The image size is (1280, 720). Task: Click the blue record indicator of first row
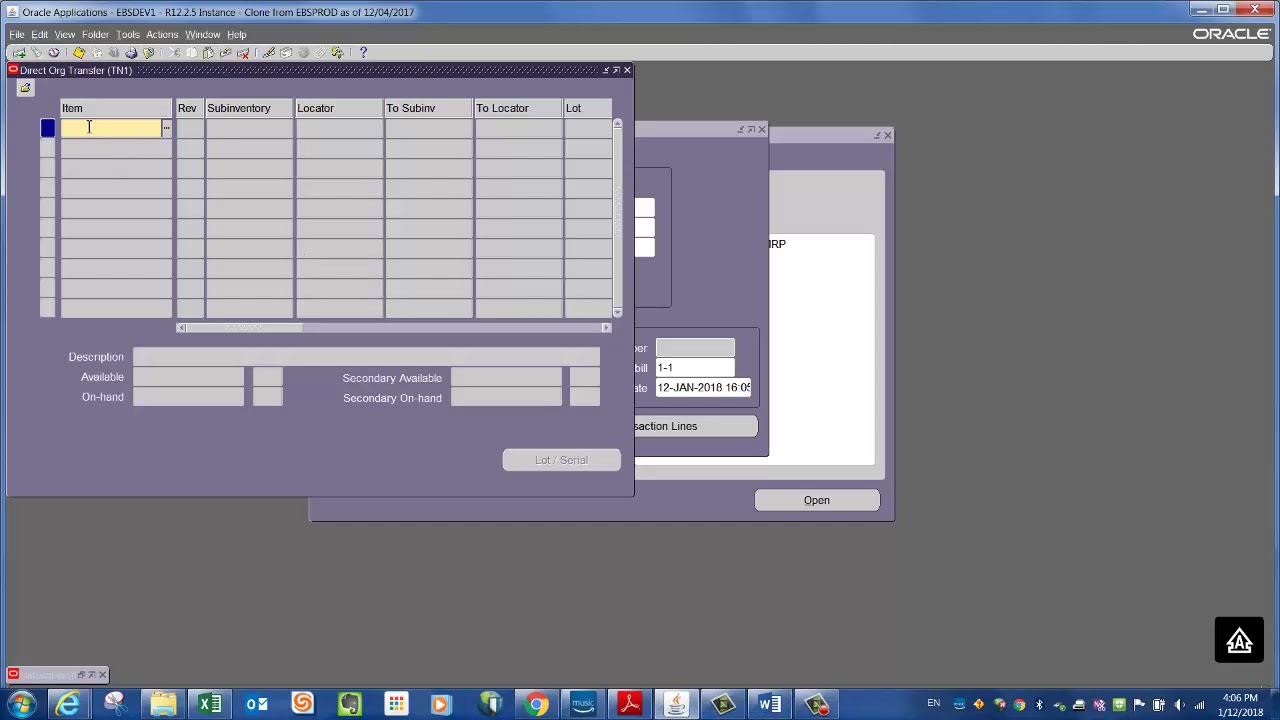pos(47,128)
